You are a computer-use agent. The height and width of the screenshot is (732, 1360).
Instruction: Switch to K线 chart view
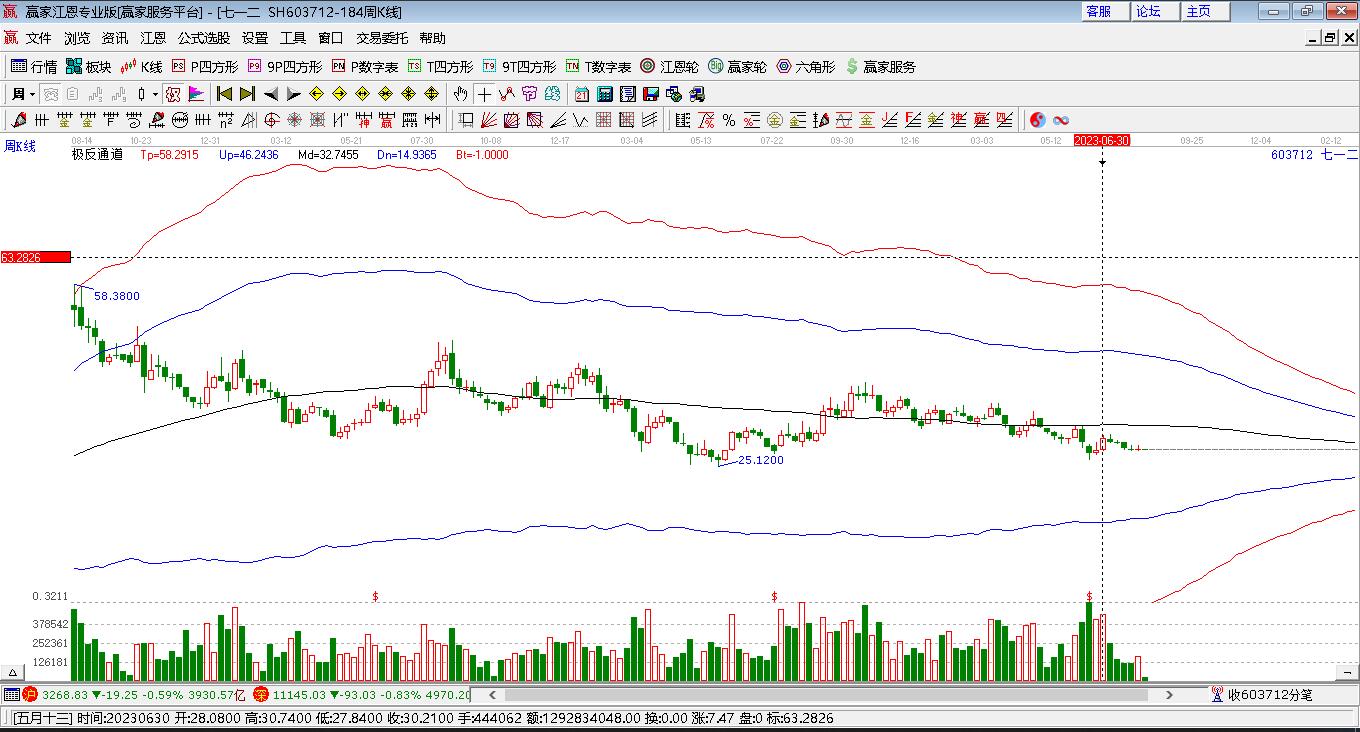[141, 67]
